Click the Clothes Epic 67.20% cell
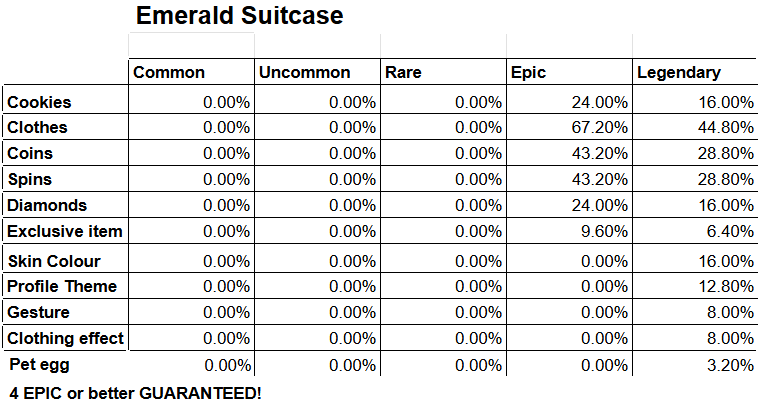The height and width of the screenshot is (410, 762). tap(600, 128)
